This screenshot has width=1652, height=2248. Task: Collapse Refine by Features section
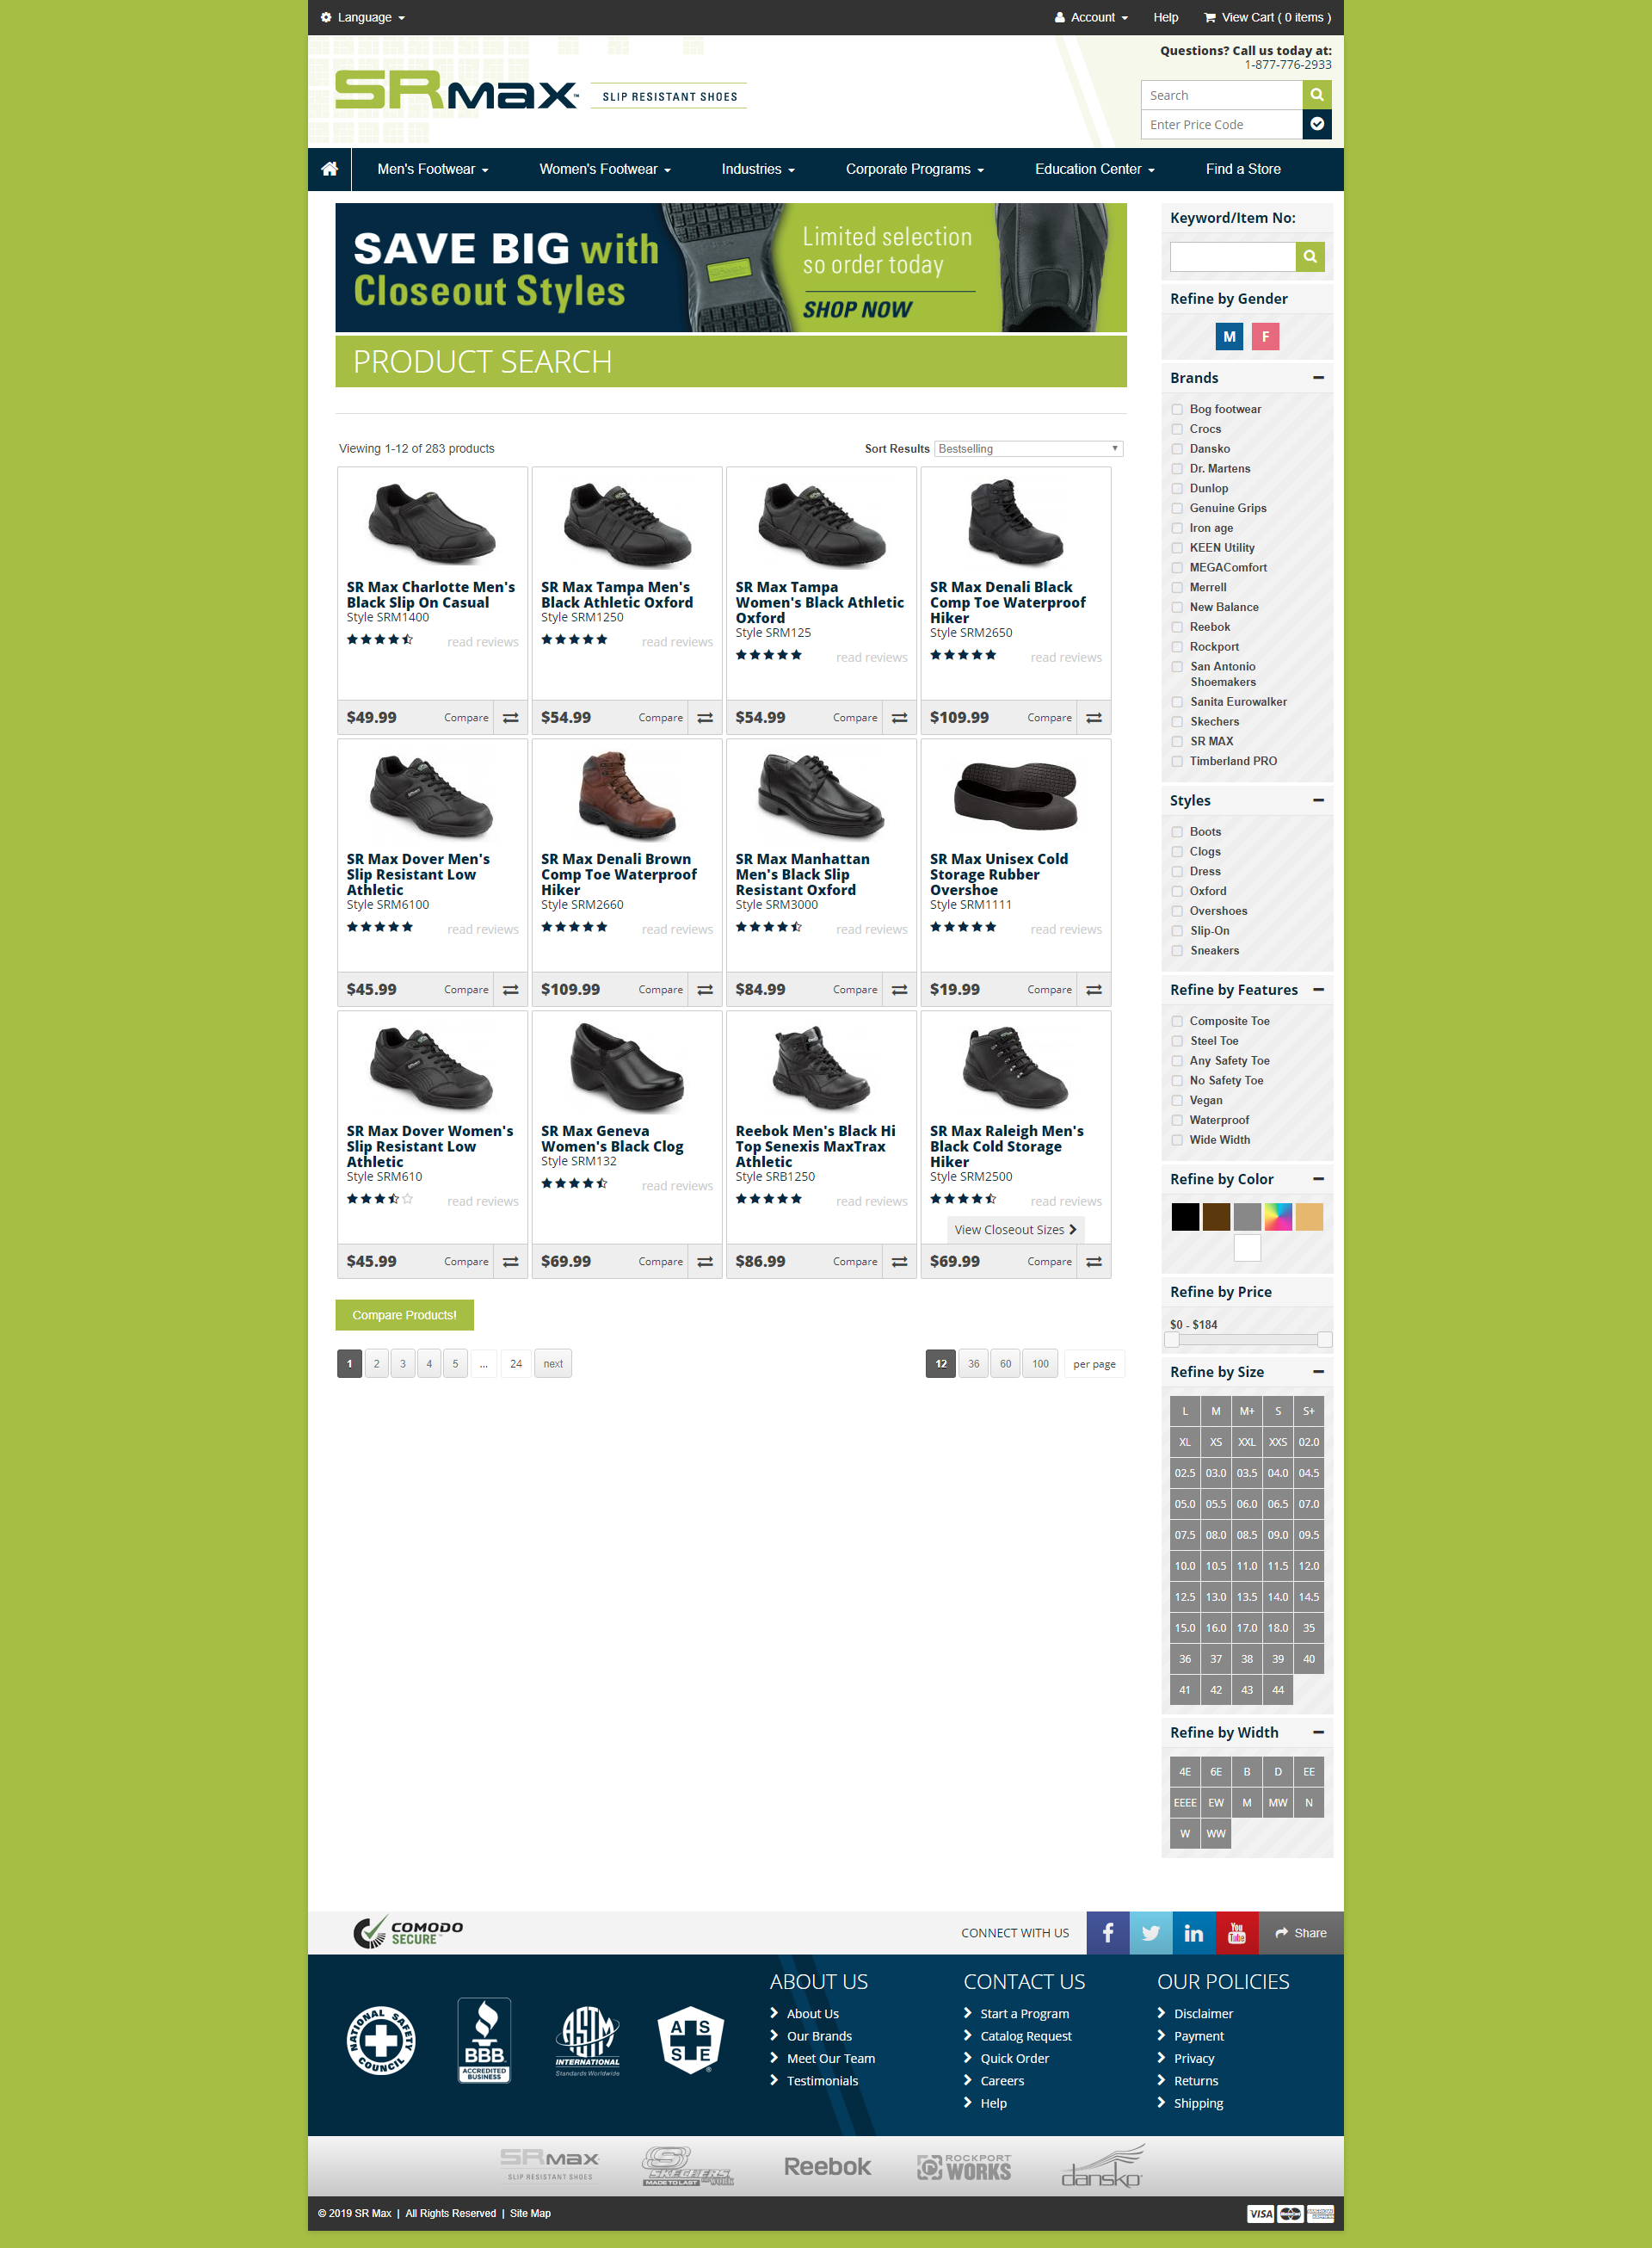point(1318,990)
